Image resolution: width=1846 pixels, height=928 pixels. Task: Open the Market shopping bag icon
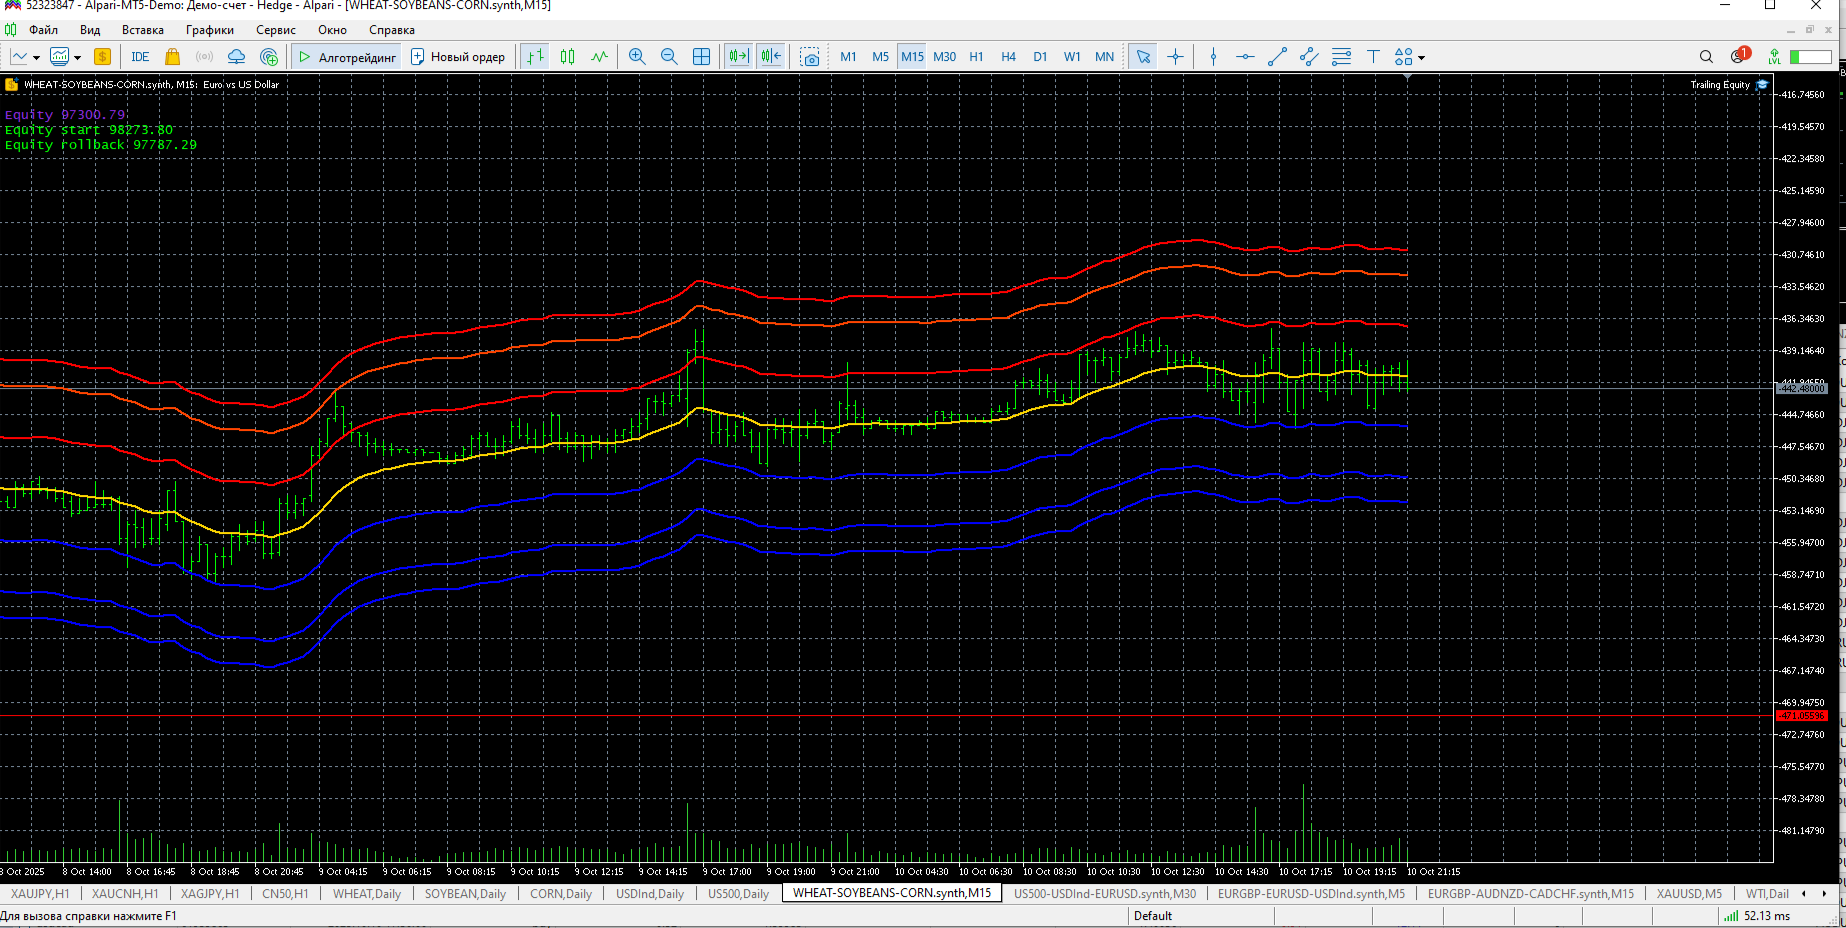coord(172,57)
